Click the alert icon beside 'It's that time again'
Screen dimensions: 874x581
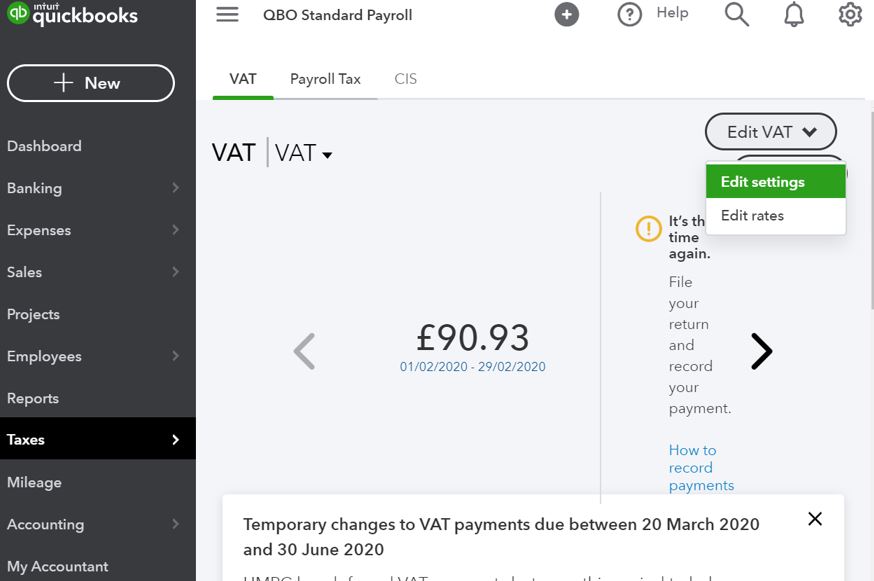647,229
